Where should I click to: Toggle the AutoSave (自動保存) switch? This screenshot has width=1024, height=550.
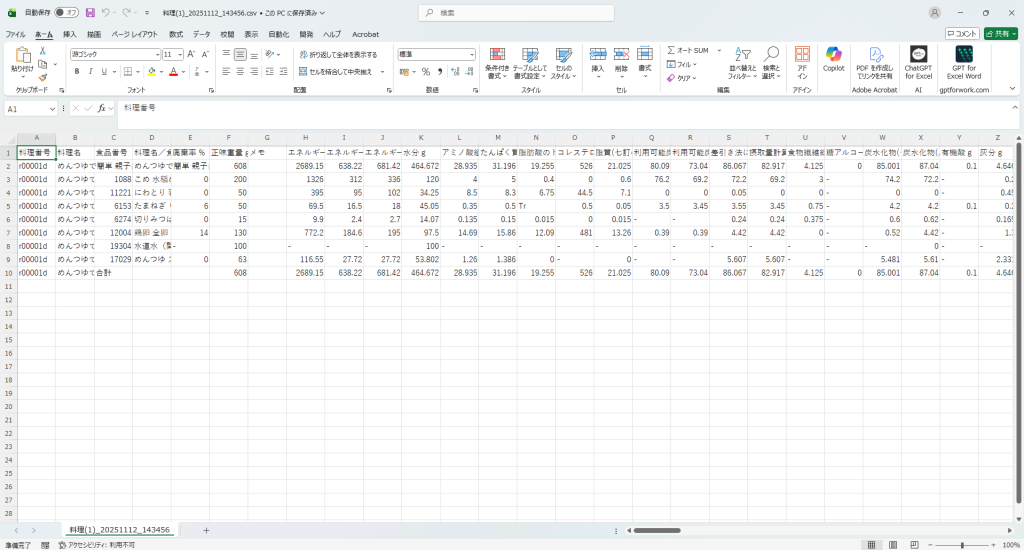pos(67,13)
